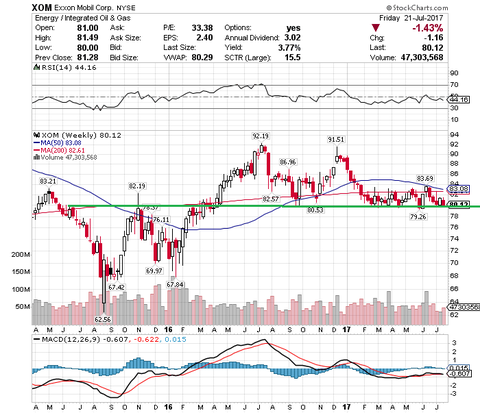Click the small icon beside RSI(14) label

point(36,67)
